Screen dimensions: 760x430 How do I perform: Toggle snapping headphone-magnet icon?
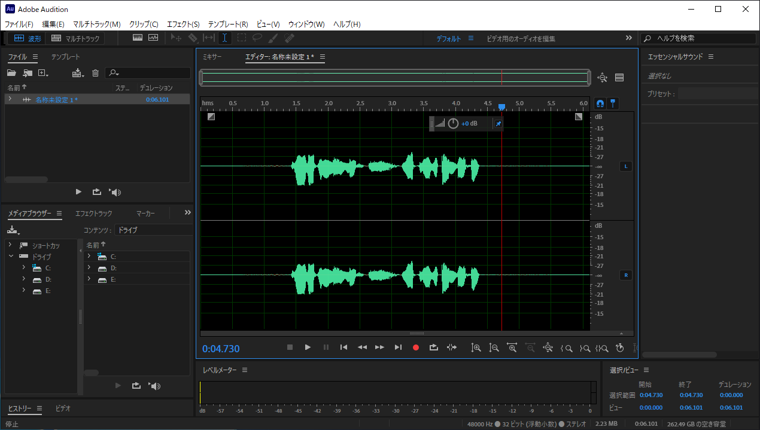coord(600,103)
